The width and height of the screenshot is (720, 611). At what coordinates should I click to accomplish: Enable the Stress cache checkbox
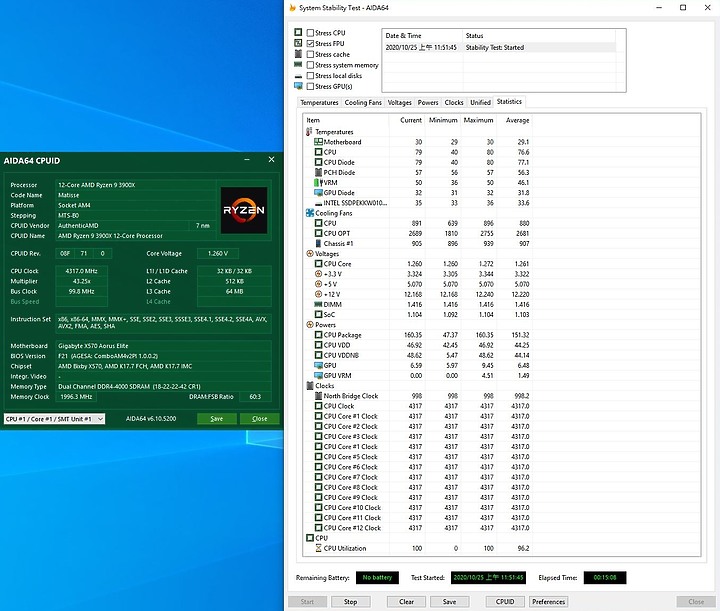tap(310, 54)
